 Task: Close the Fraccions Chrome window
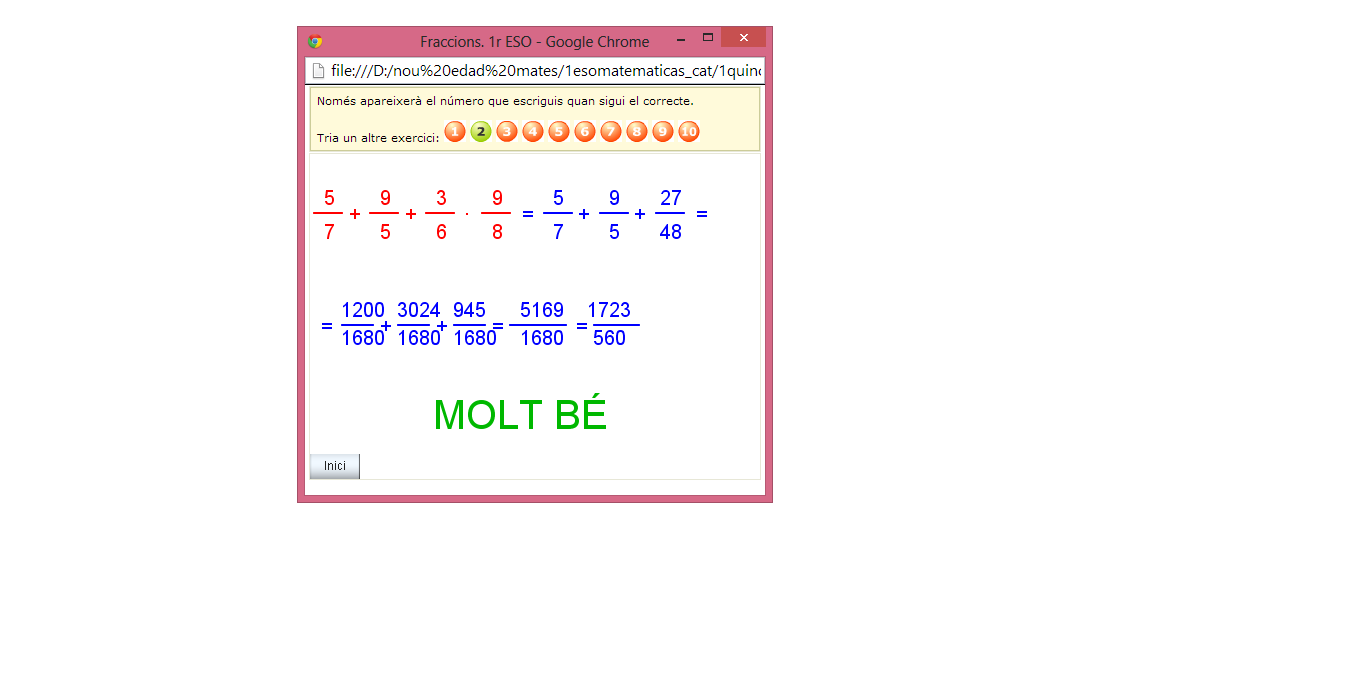point(743,38)
